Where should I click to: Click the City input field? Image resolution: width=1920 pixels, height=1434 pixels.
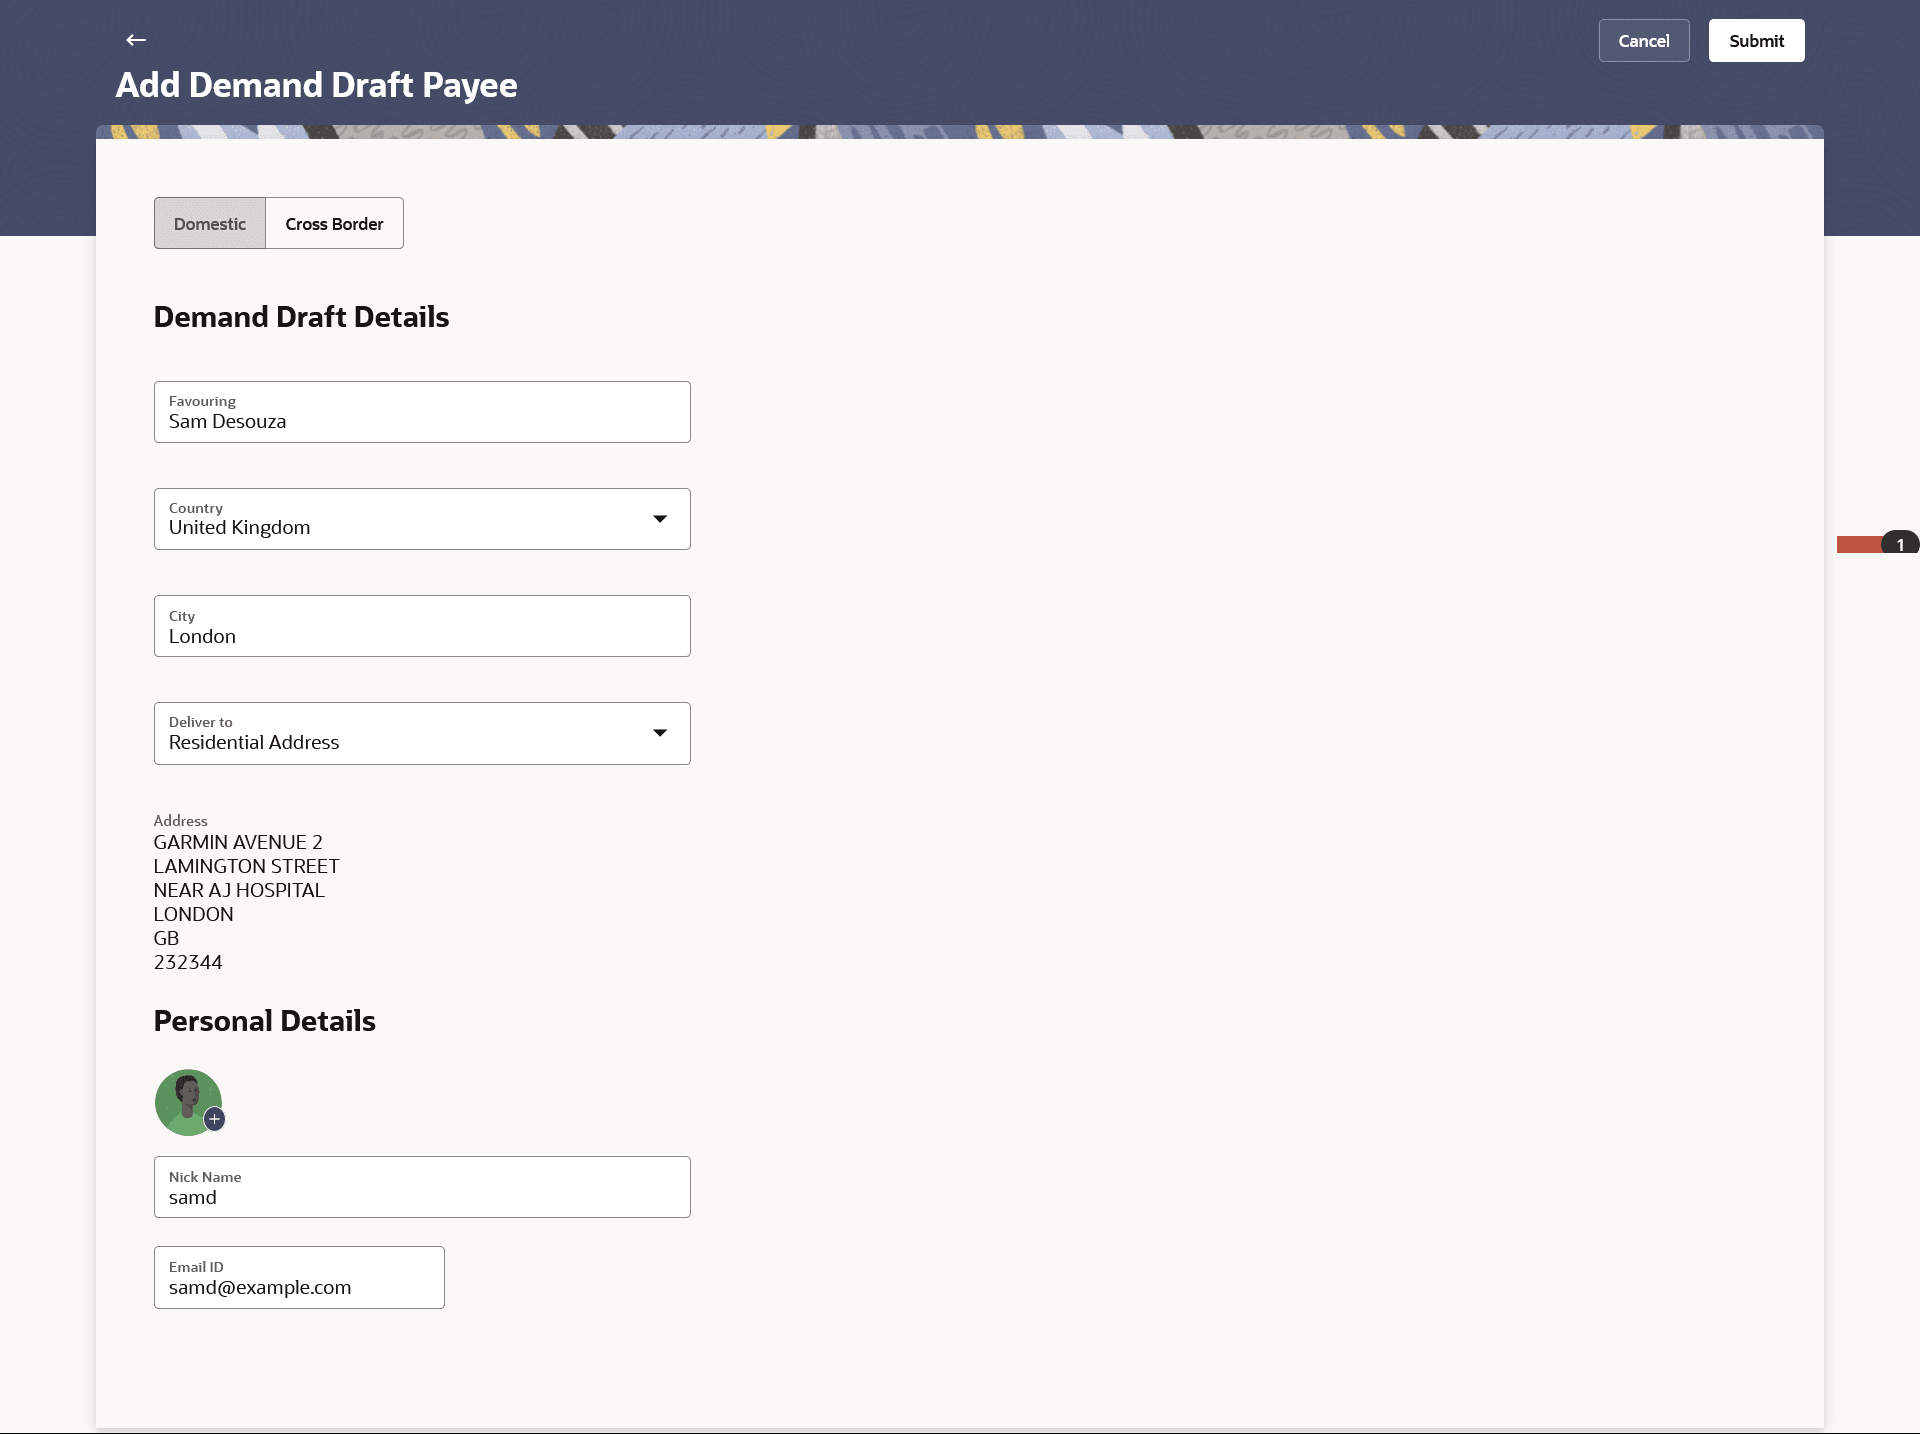click(x=422, y=626)
